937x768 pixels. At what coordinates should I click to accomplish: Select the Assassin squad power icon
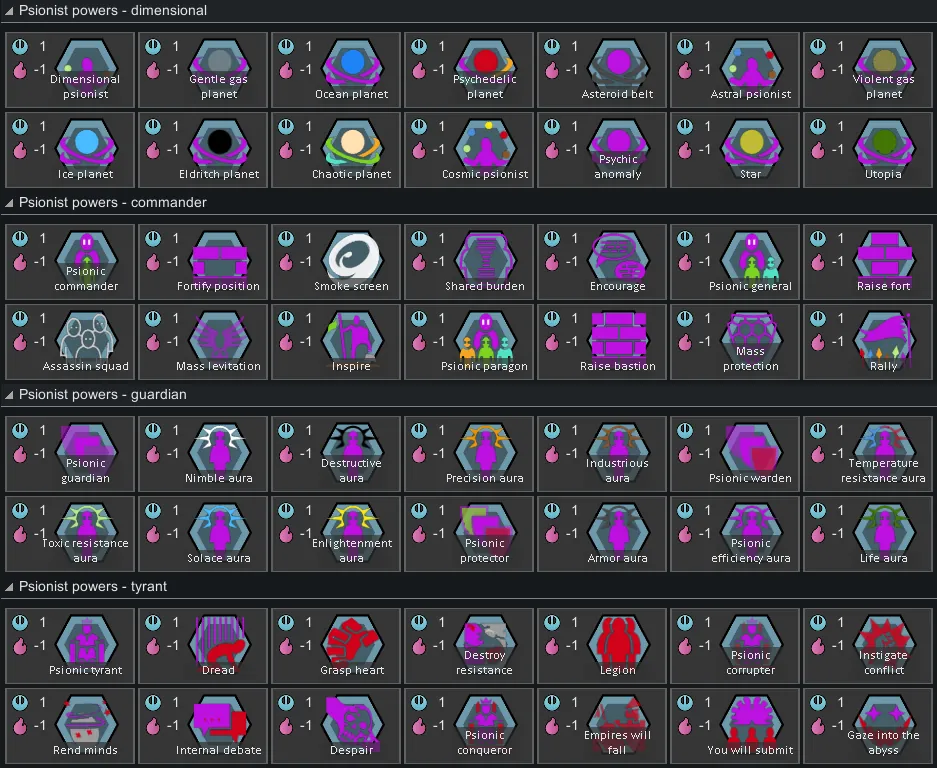86,335
